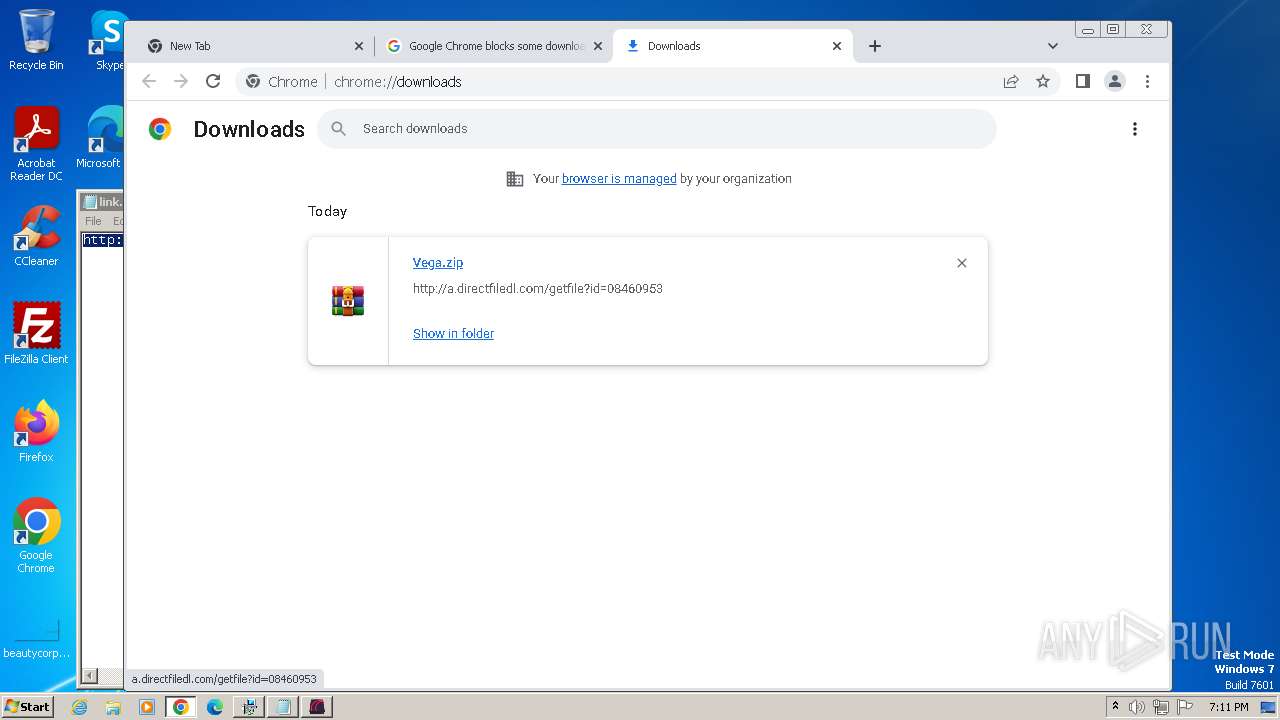Image resolution: width=1280 pixels, height=720 pixels.
Task: Open Chrome's three-dot main menu
Action: click(1147, 81)
